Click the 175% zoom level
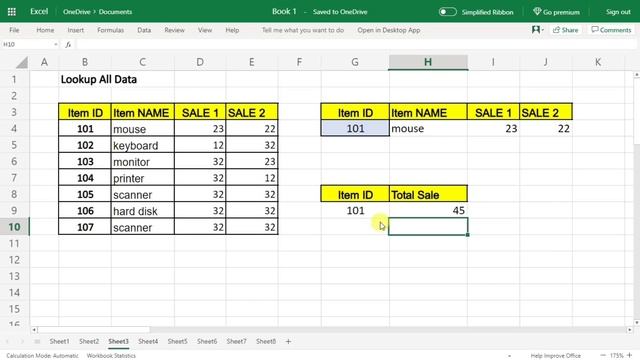The height and width of the screenshot is (360, 640). point(617,356)
